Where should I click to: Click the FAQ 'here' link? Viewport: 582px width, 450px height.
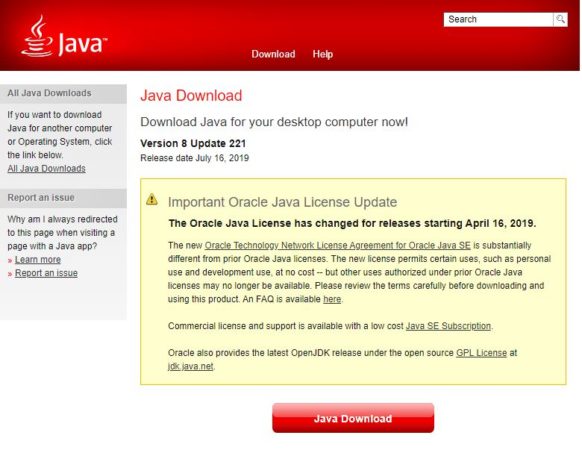332,299
